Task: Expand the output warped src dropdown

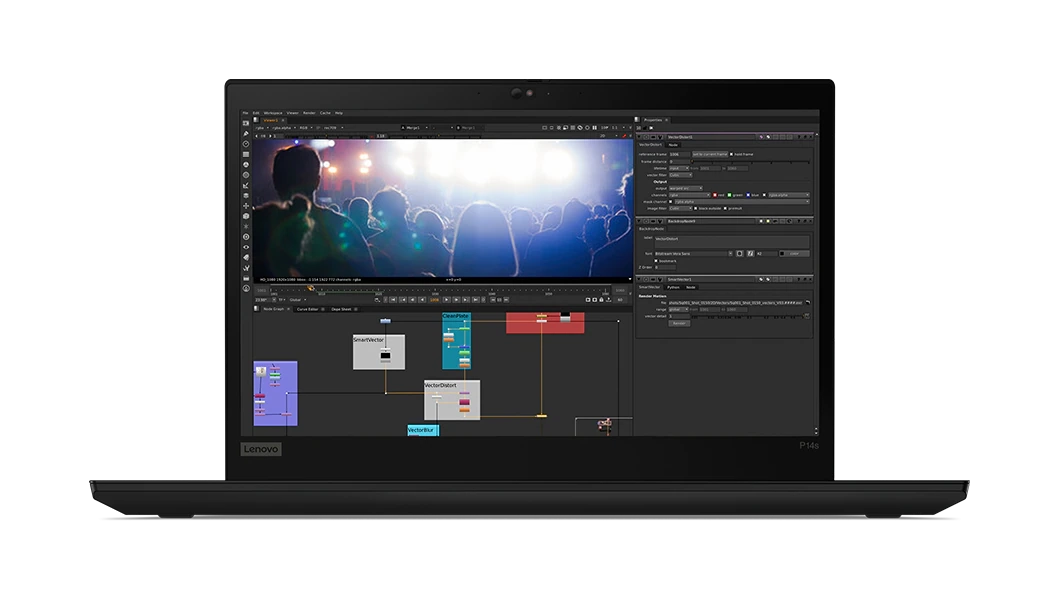Action: click(x=686, y=188)
